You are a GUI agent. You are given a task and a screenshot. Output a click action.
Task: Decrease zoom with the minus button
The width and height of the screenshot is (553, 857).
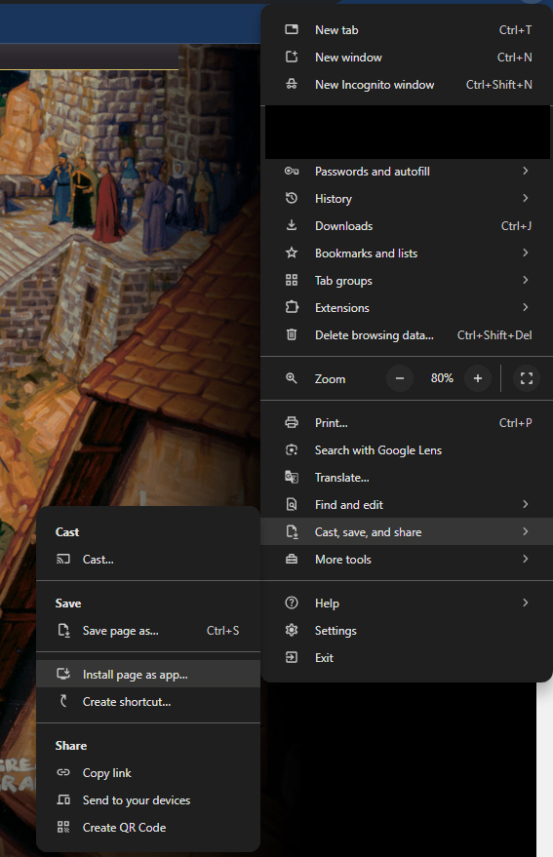399,378
